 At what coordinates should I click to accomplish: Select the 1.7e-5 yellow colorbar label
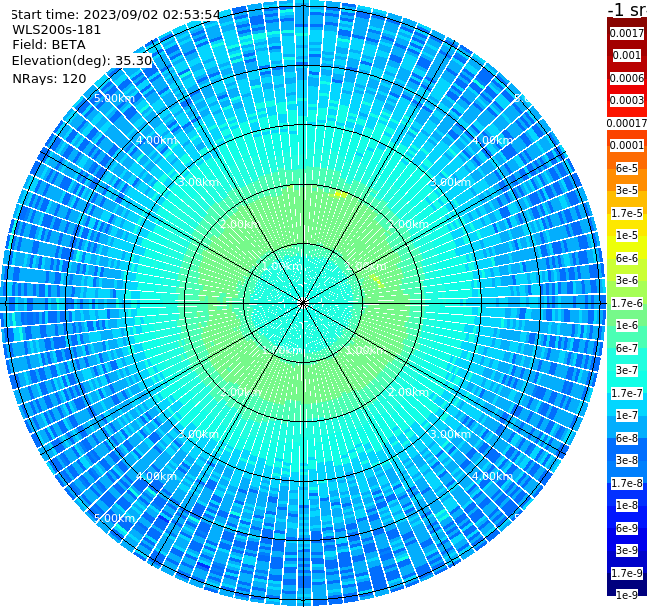627,213
